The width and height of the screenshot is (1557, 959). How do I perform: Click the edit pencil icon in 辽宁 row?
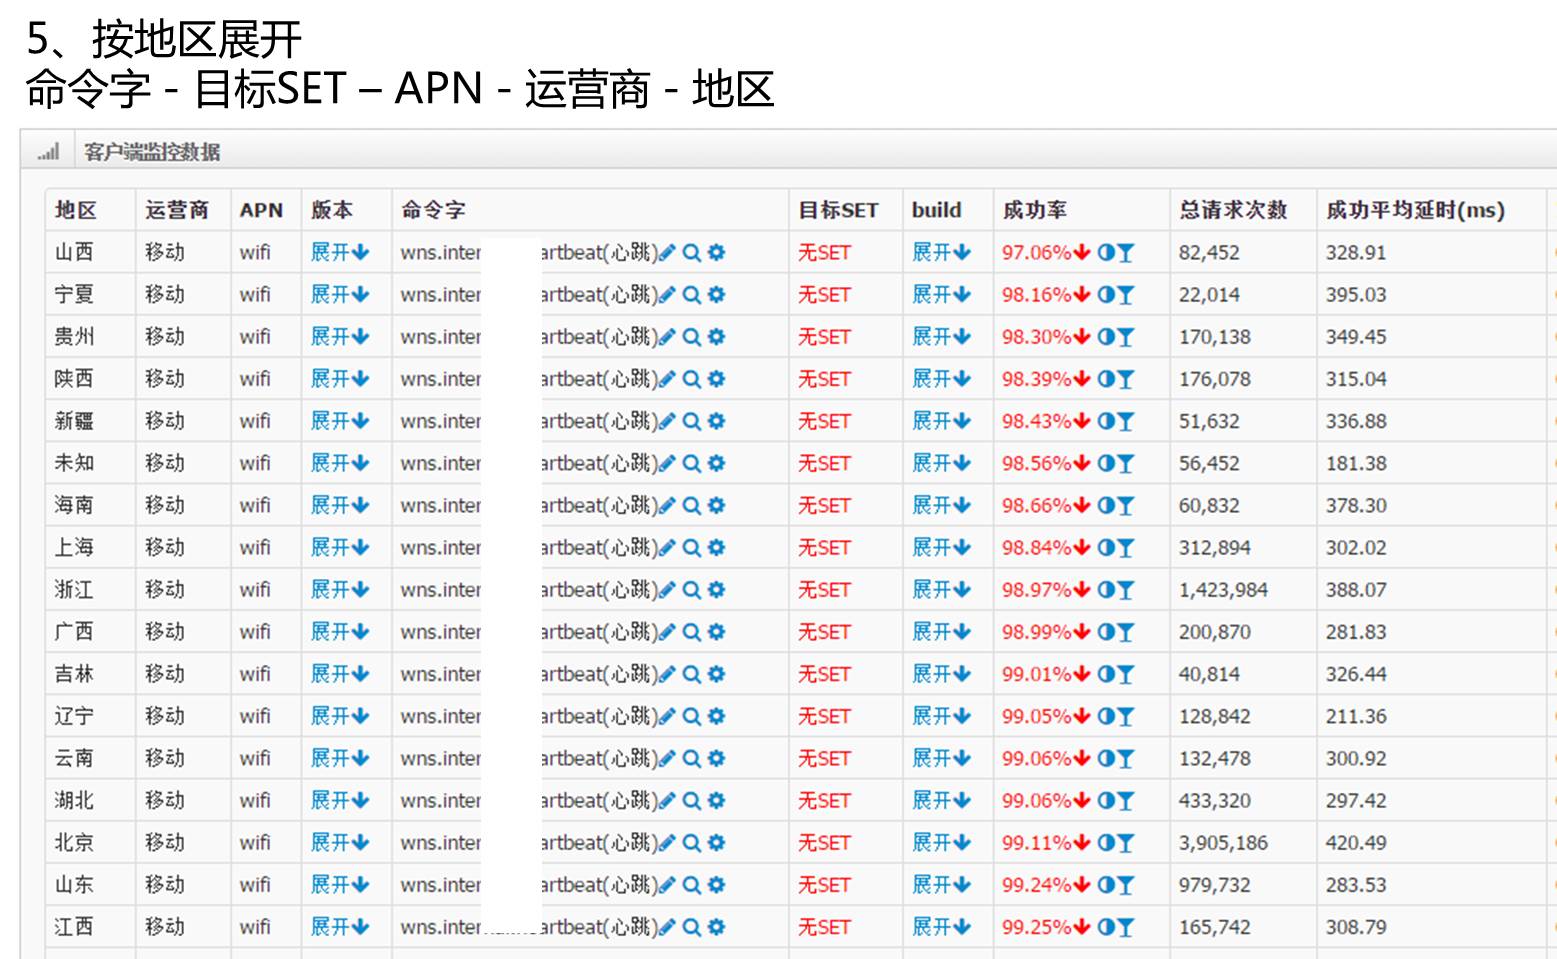[x=667, y=716]
